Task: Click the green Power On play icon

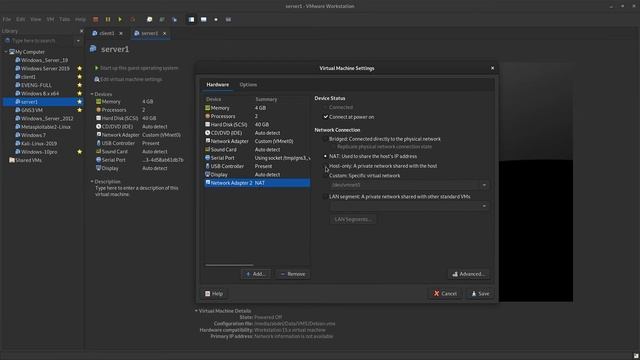Action: (x=120, y=19)
